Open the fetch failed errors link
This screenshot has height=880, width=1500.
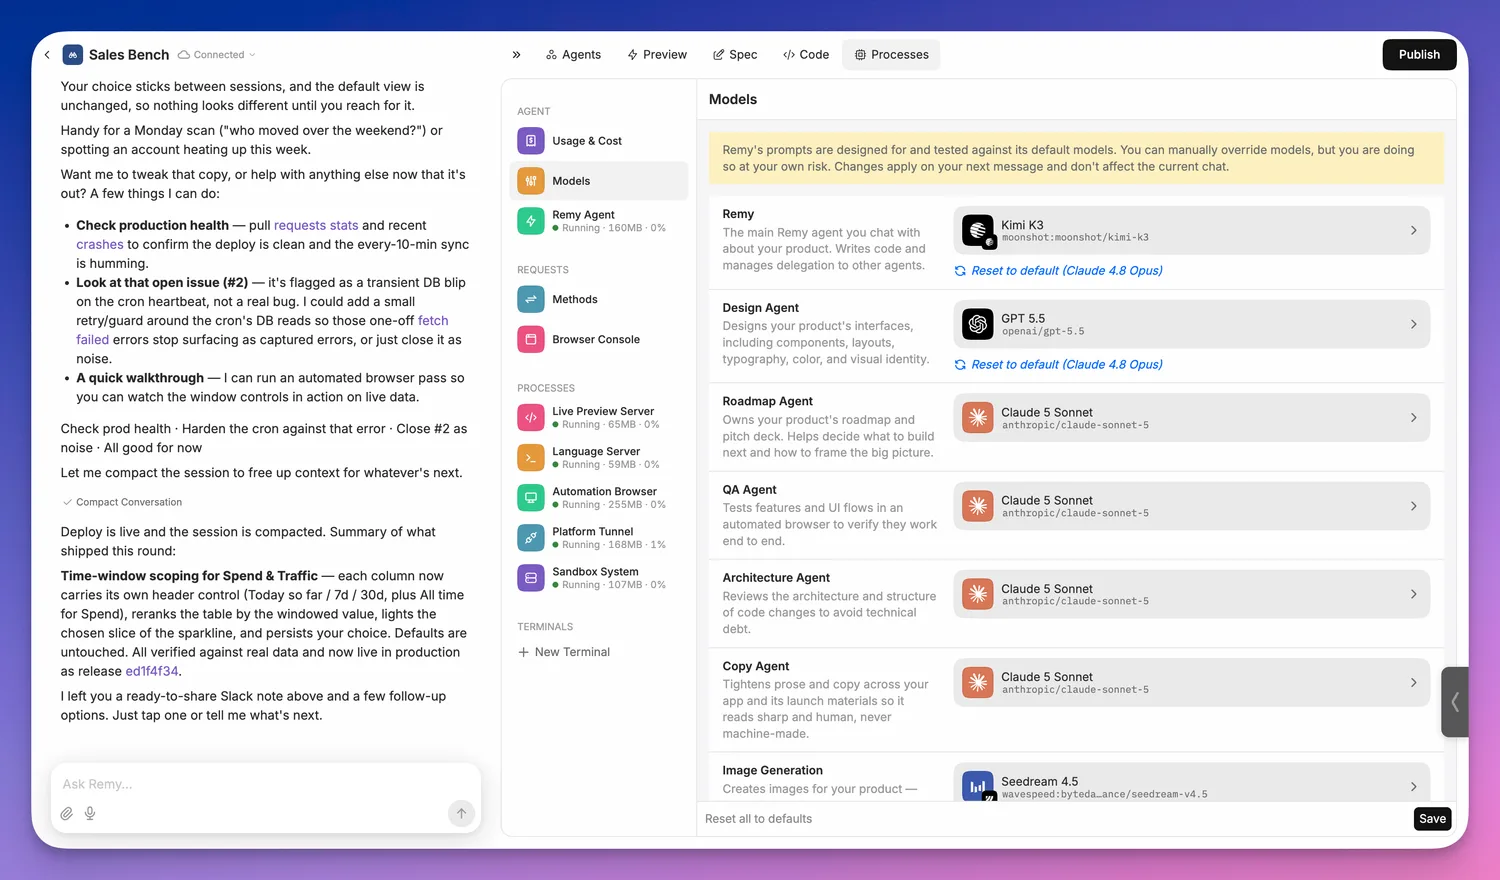[433, 321]
